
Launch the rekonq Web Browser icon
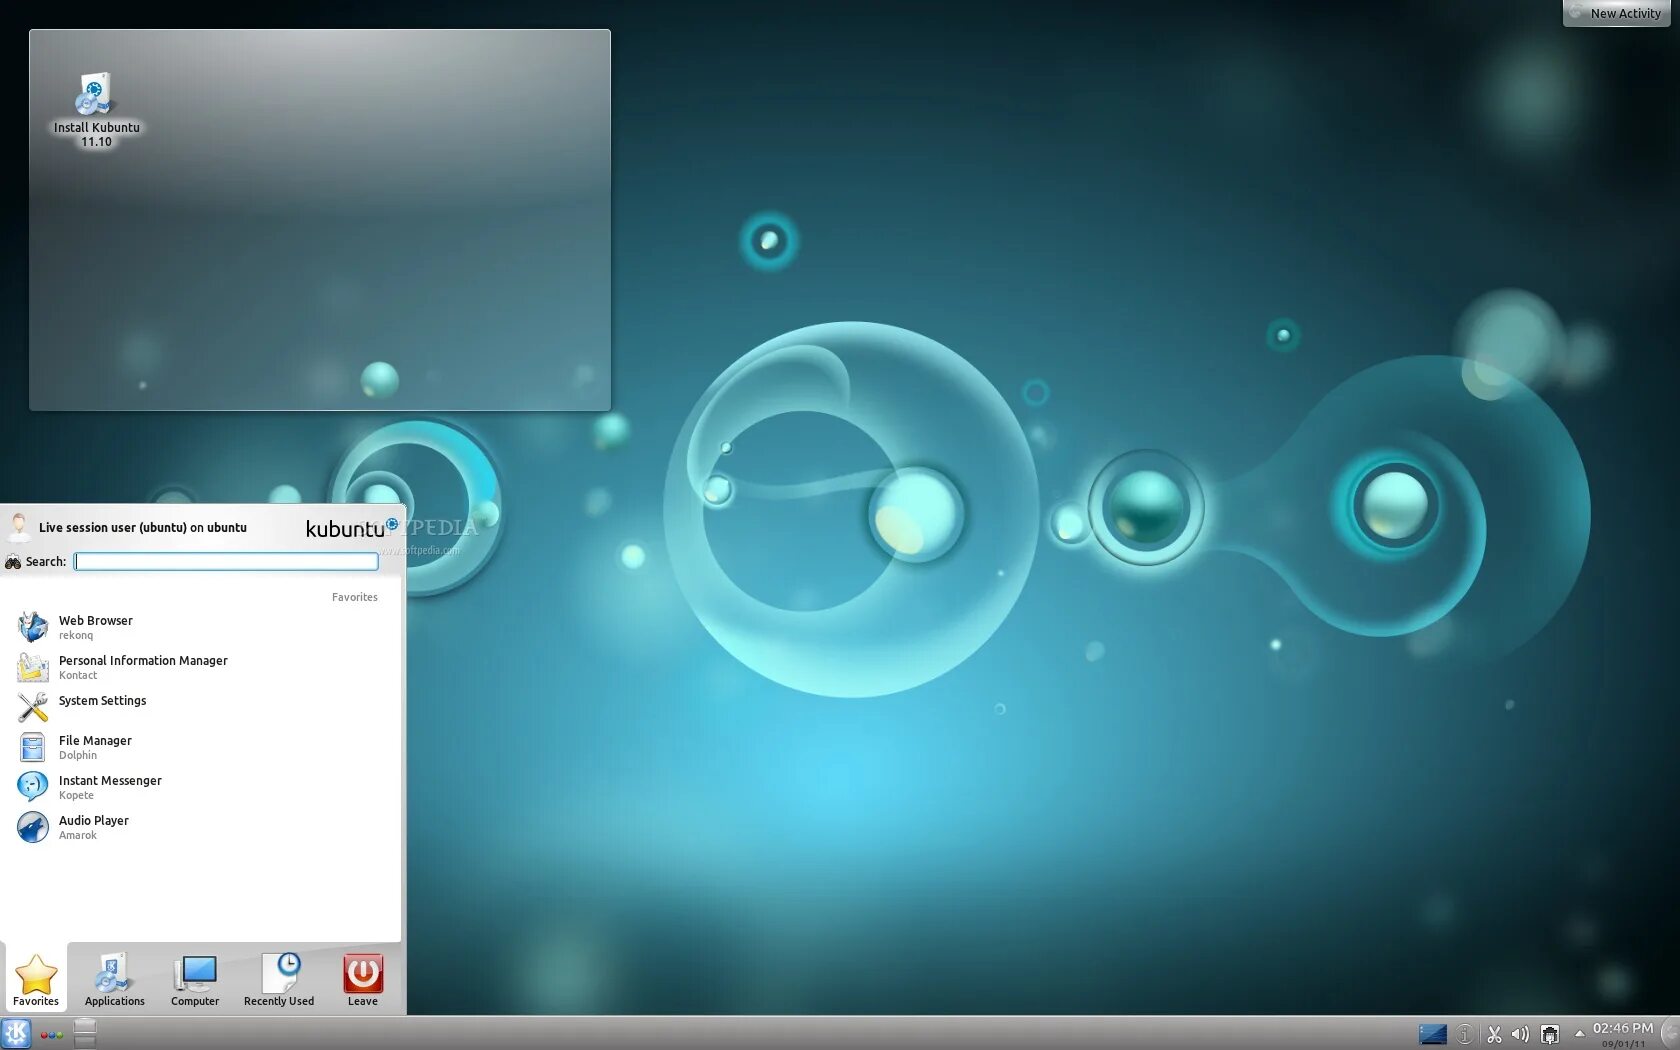pos(32,627)
